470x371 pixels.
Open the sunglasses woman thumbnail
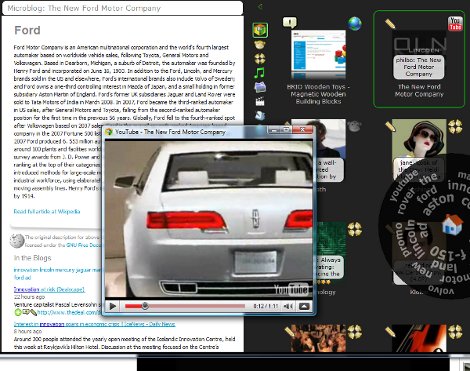click(419, 138)
